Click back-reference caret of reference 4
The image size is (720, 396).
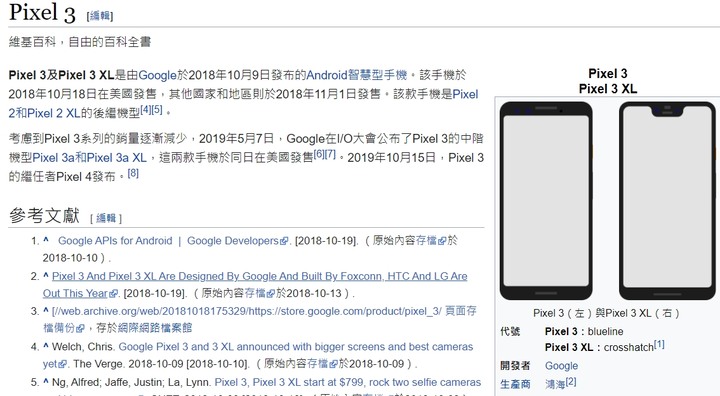46,345
